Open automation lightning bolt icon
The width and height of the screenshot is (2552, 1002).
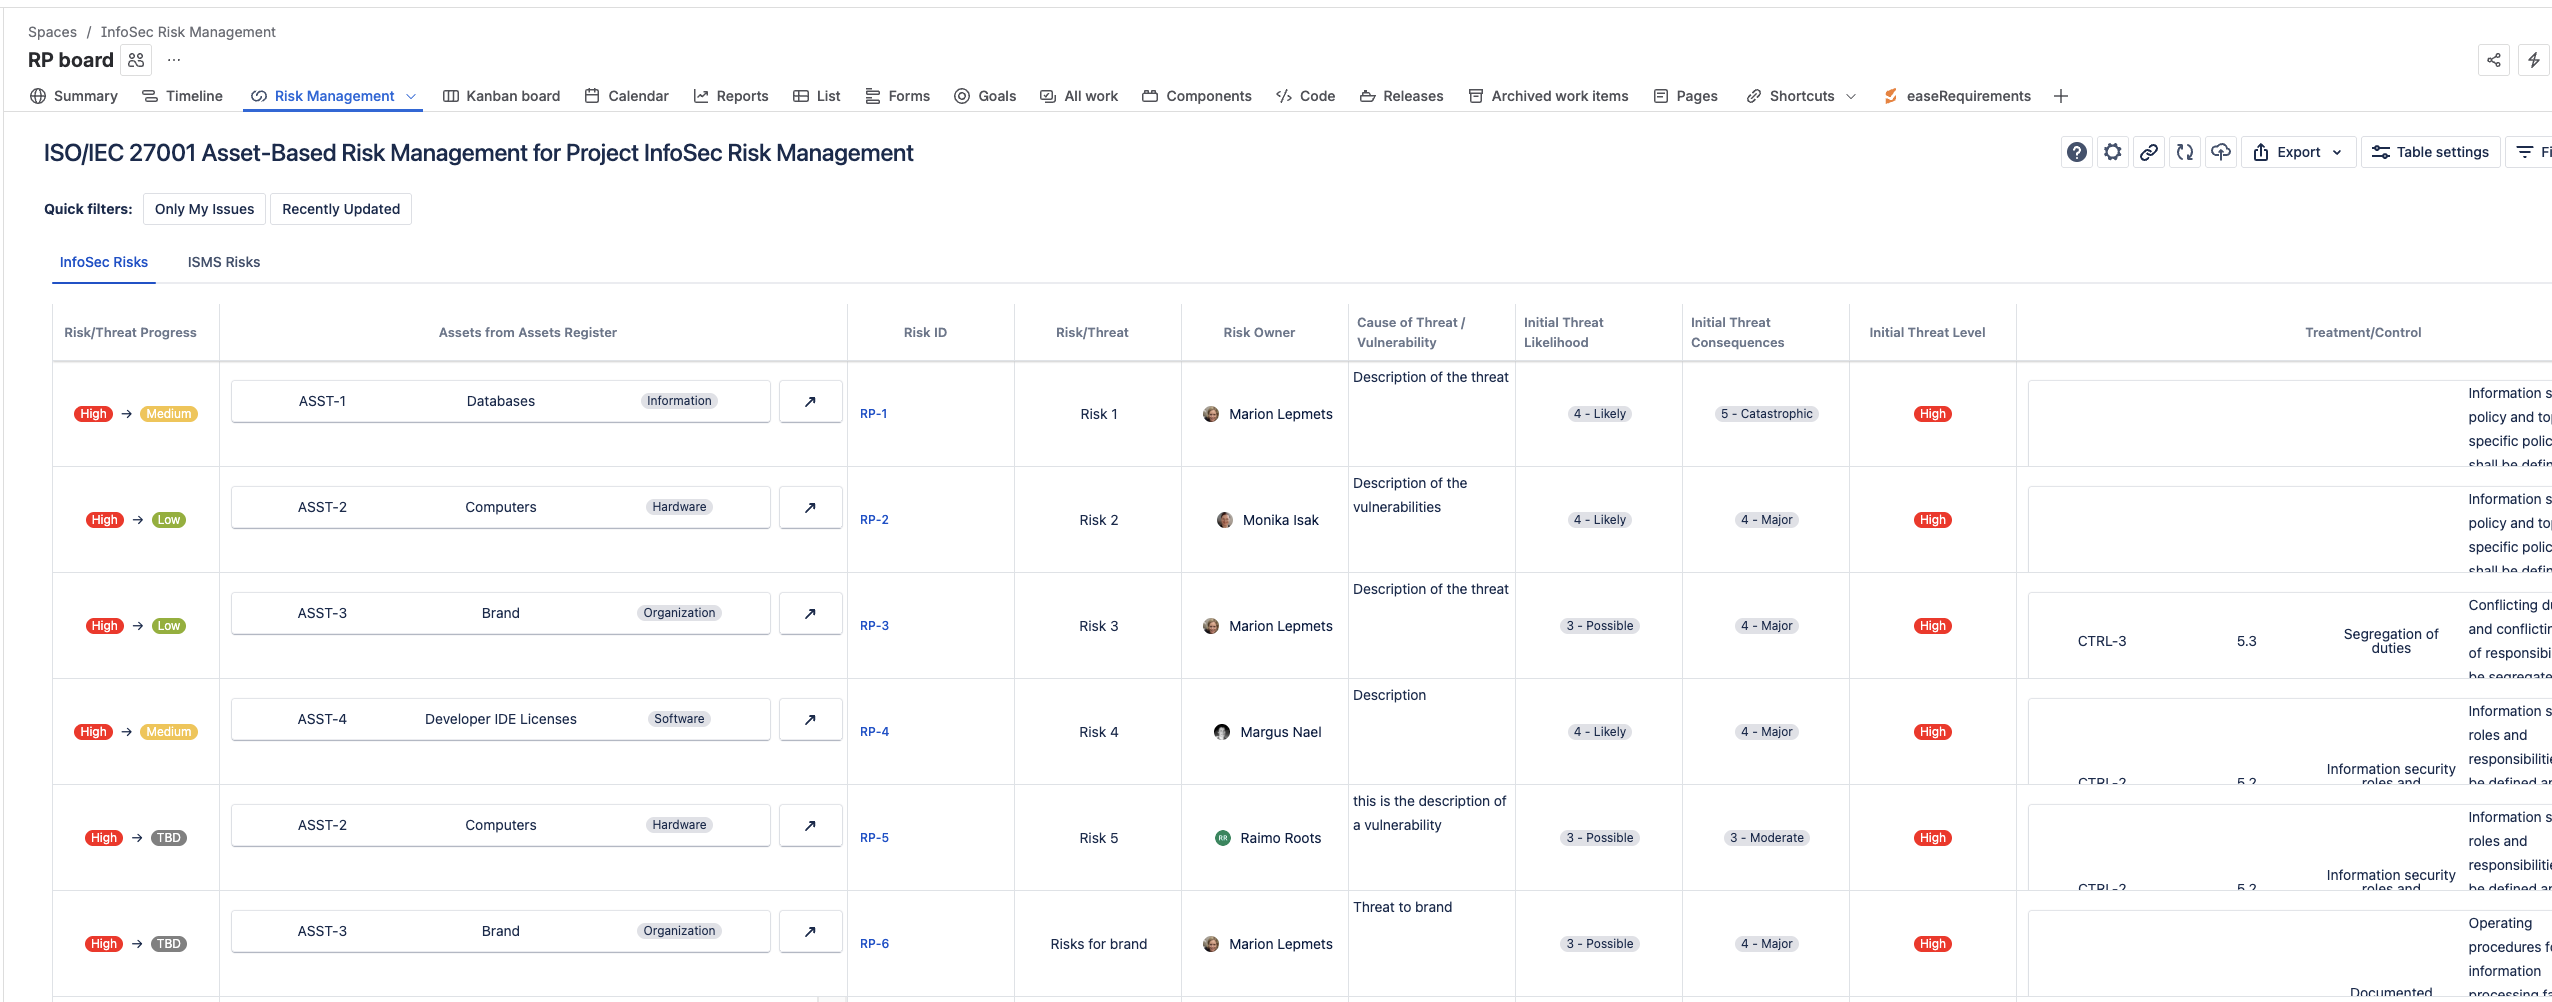[x=2534, y=60]
